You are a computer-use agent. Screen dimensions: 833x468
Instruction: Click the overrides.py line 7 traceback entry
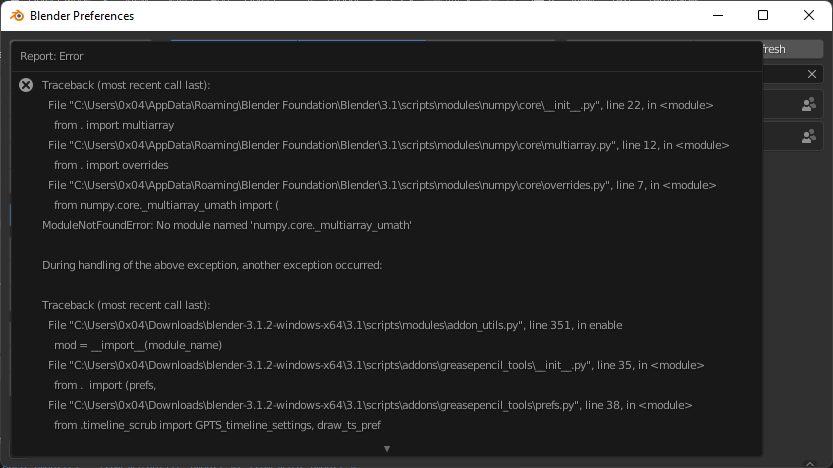[382, 185]
